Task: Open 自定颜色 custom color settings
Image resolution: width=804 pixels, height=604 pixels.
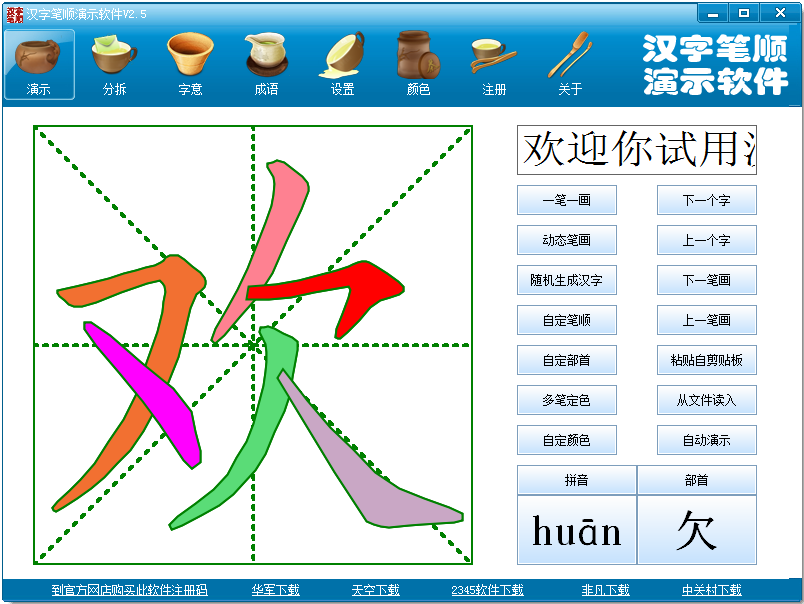Action: pyautogui.click(x=566, y=440)
